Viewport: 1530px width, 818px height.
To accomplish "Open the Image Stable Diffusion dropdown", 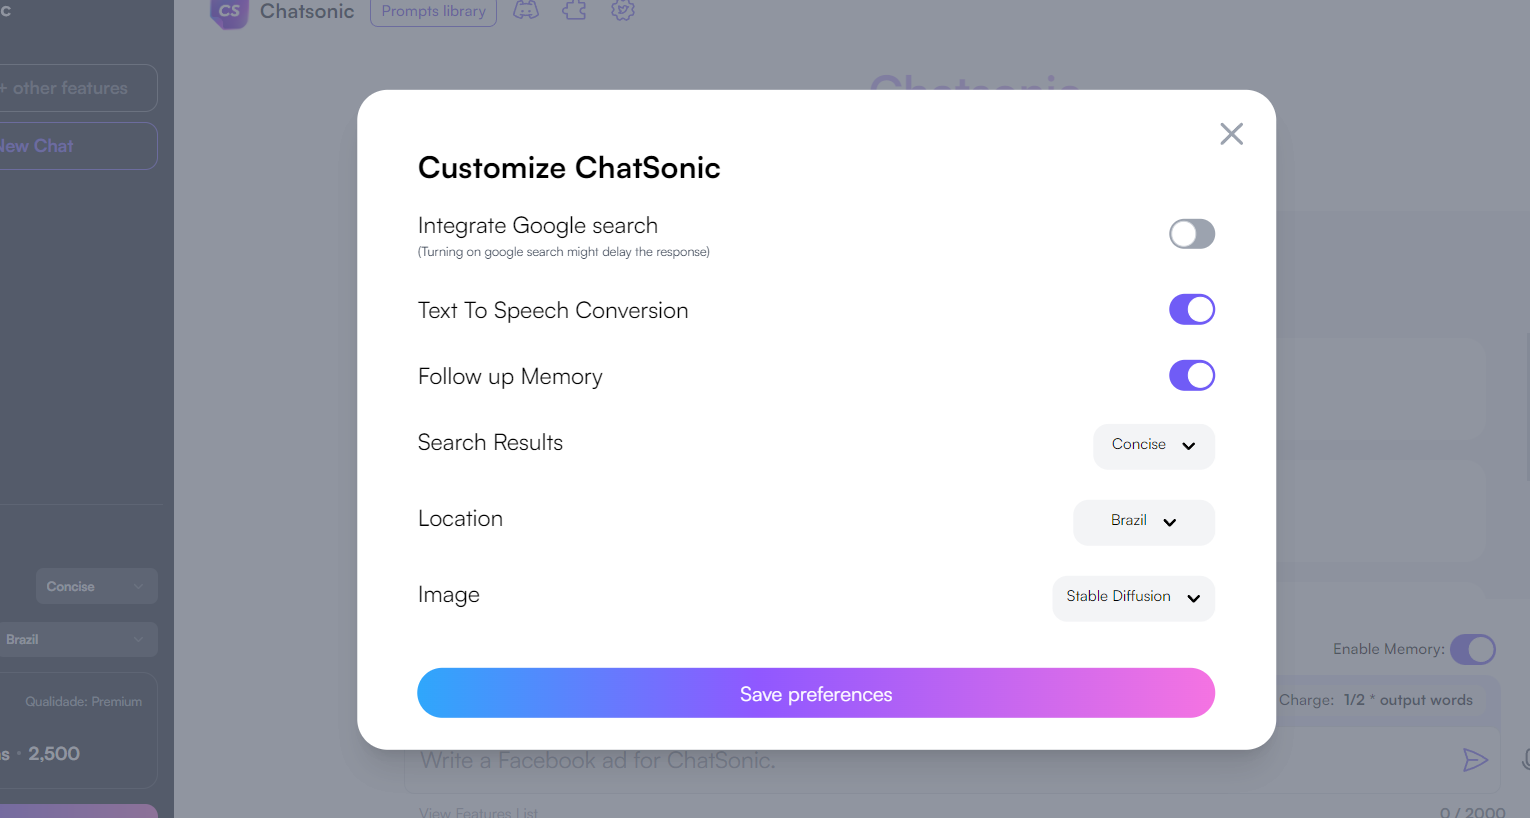I will coord(1133,598).
